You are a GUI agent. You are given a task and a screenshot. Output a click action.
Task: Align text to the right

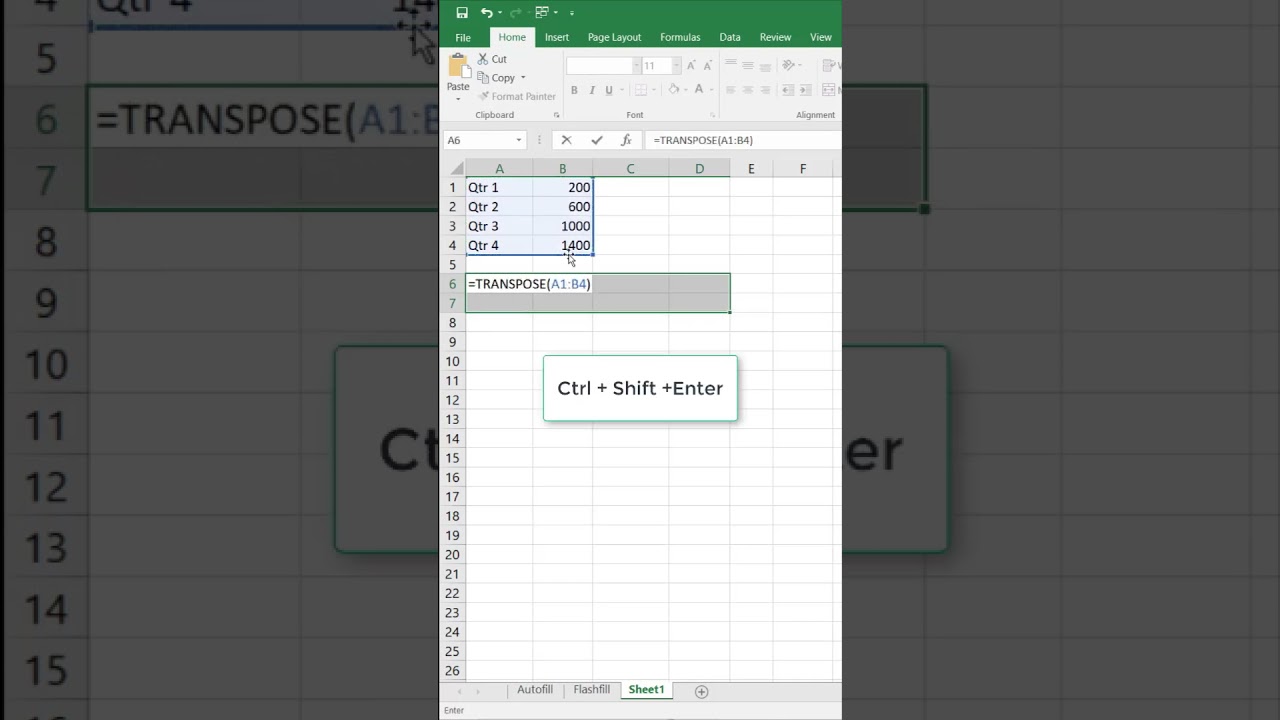(765, 90)
